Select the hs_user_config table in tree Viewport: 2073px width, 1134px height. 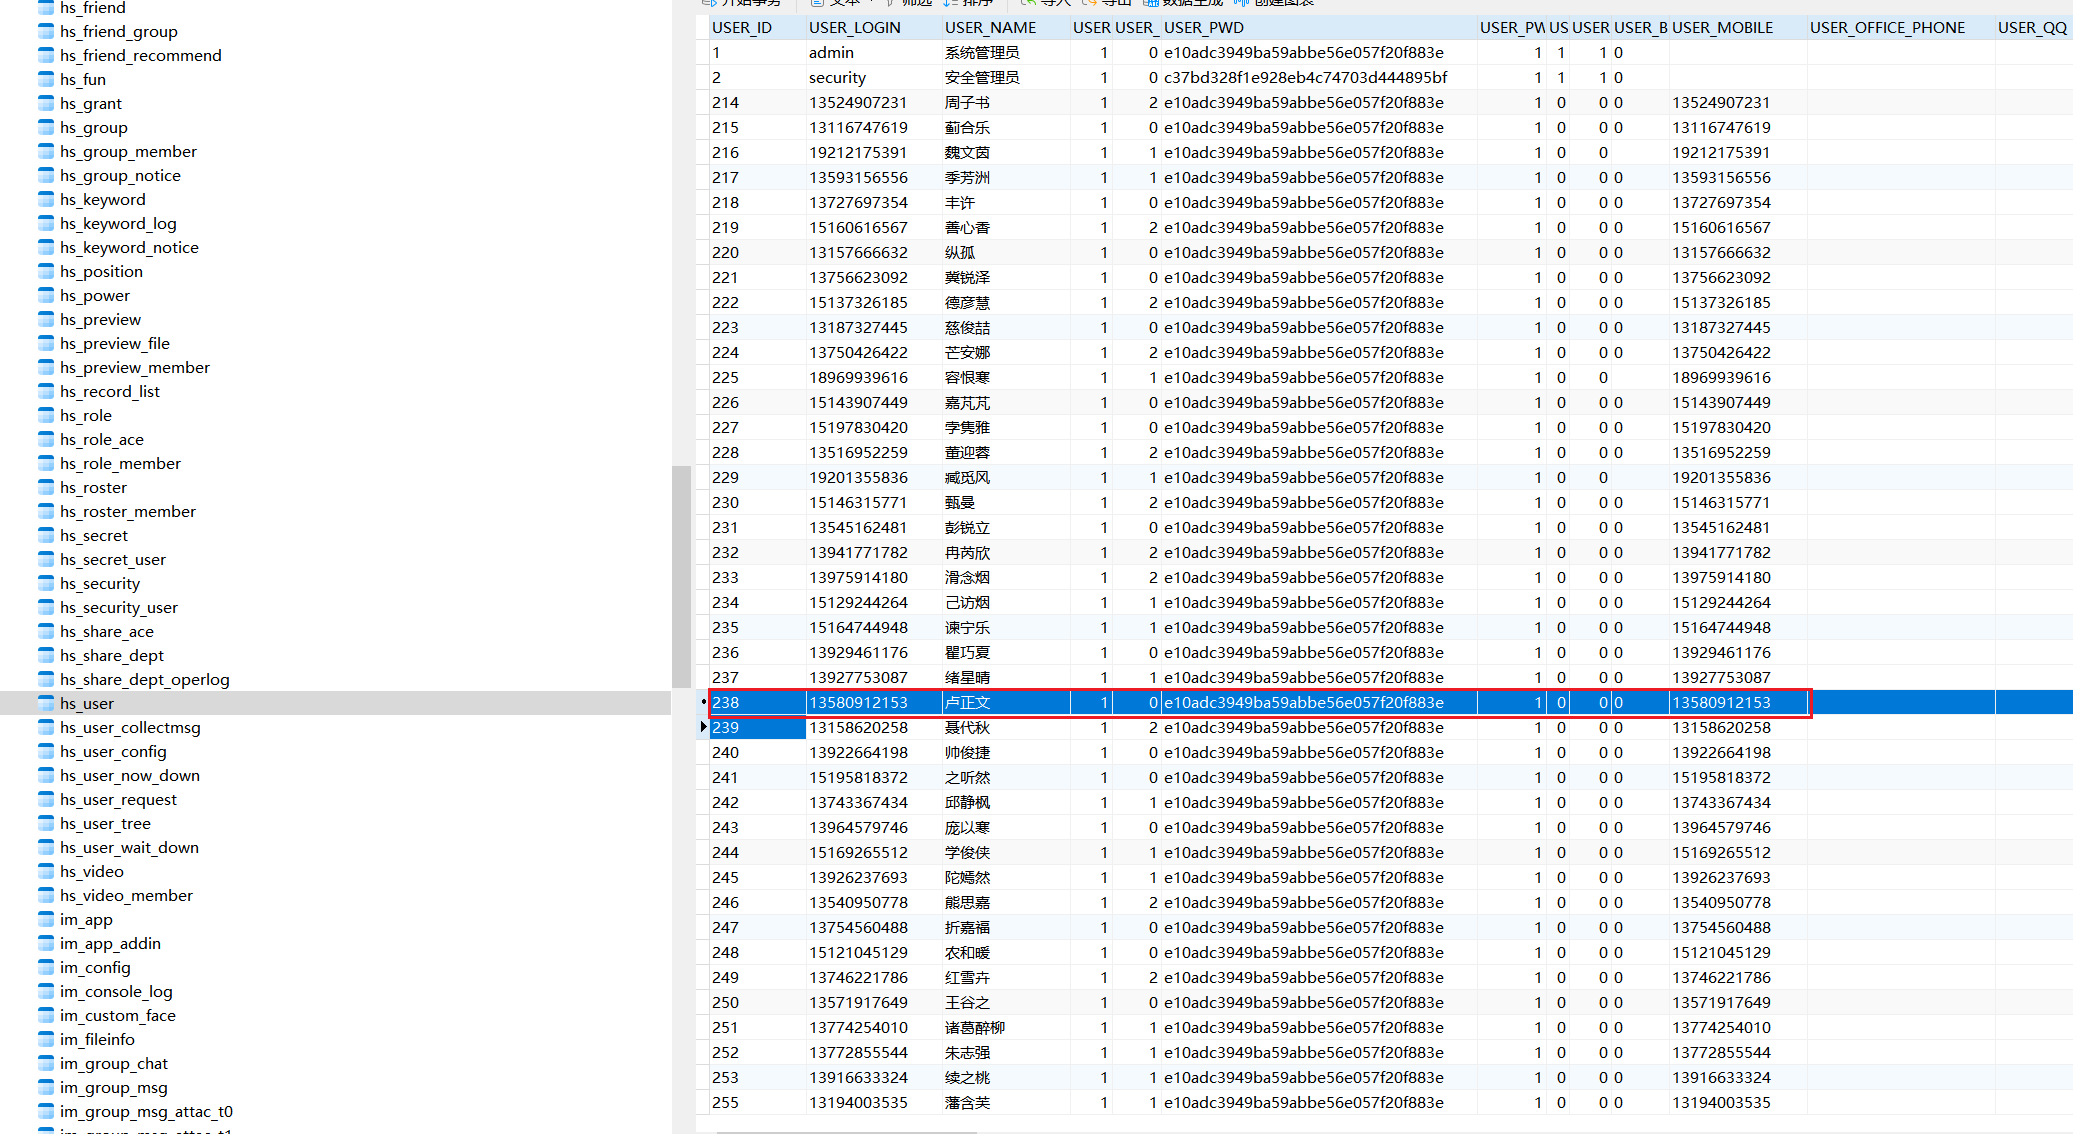tap(113, 751)
